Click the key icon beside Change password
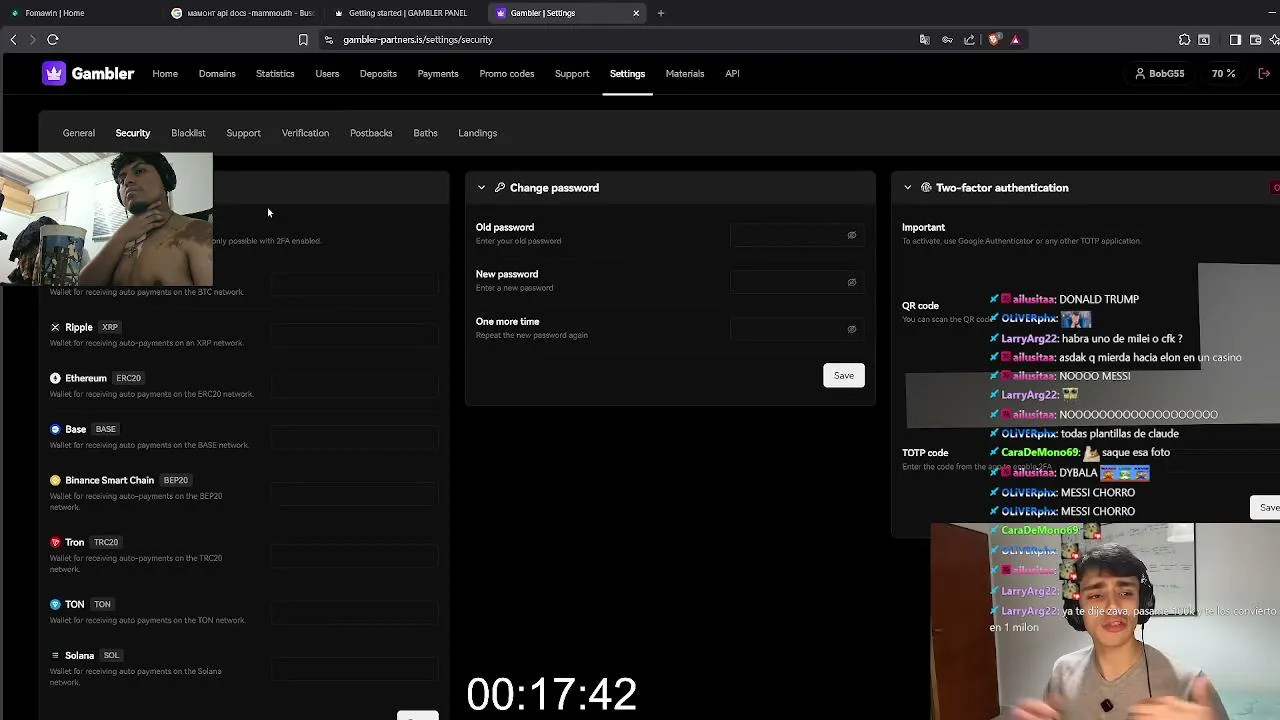1280x720 pixels. click(x=500, y=188)
